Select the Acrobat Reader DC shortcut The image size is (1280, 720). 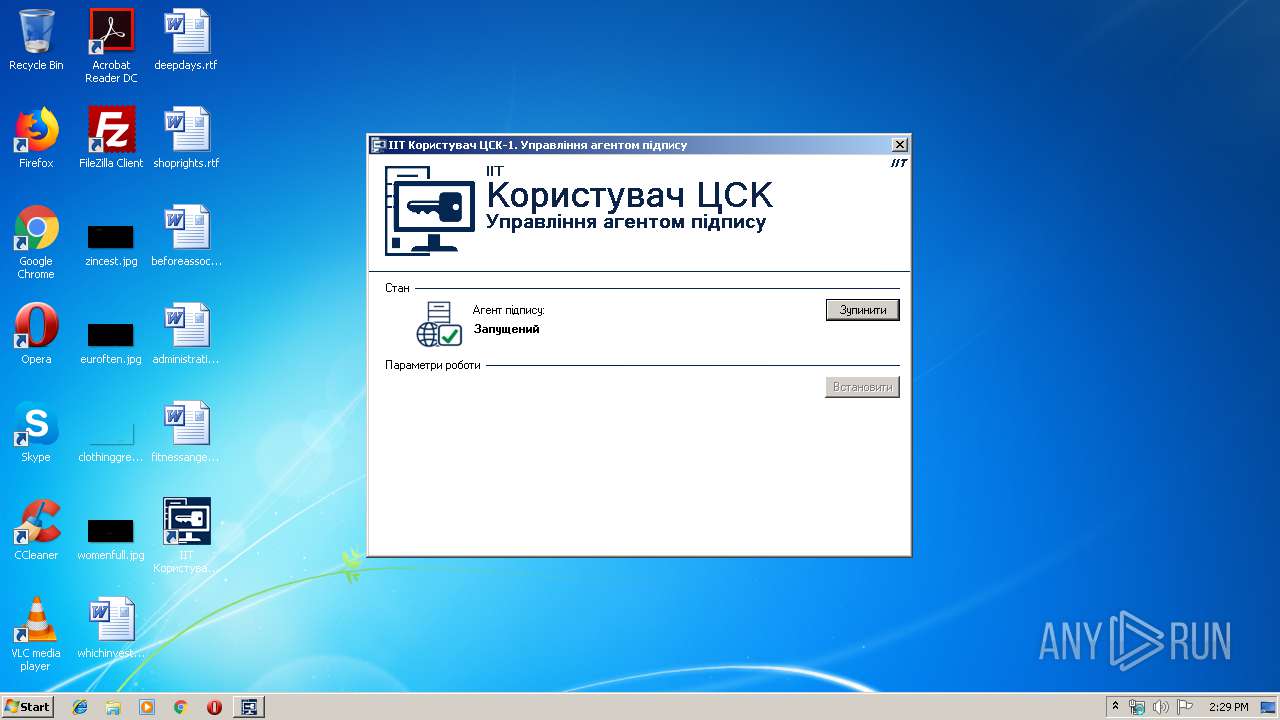(111, 46)
